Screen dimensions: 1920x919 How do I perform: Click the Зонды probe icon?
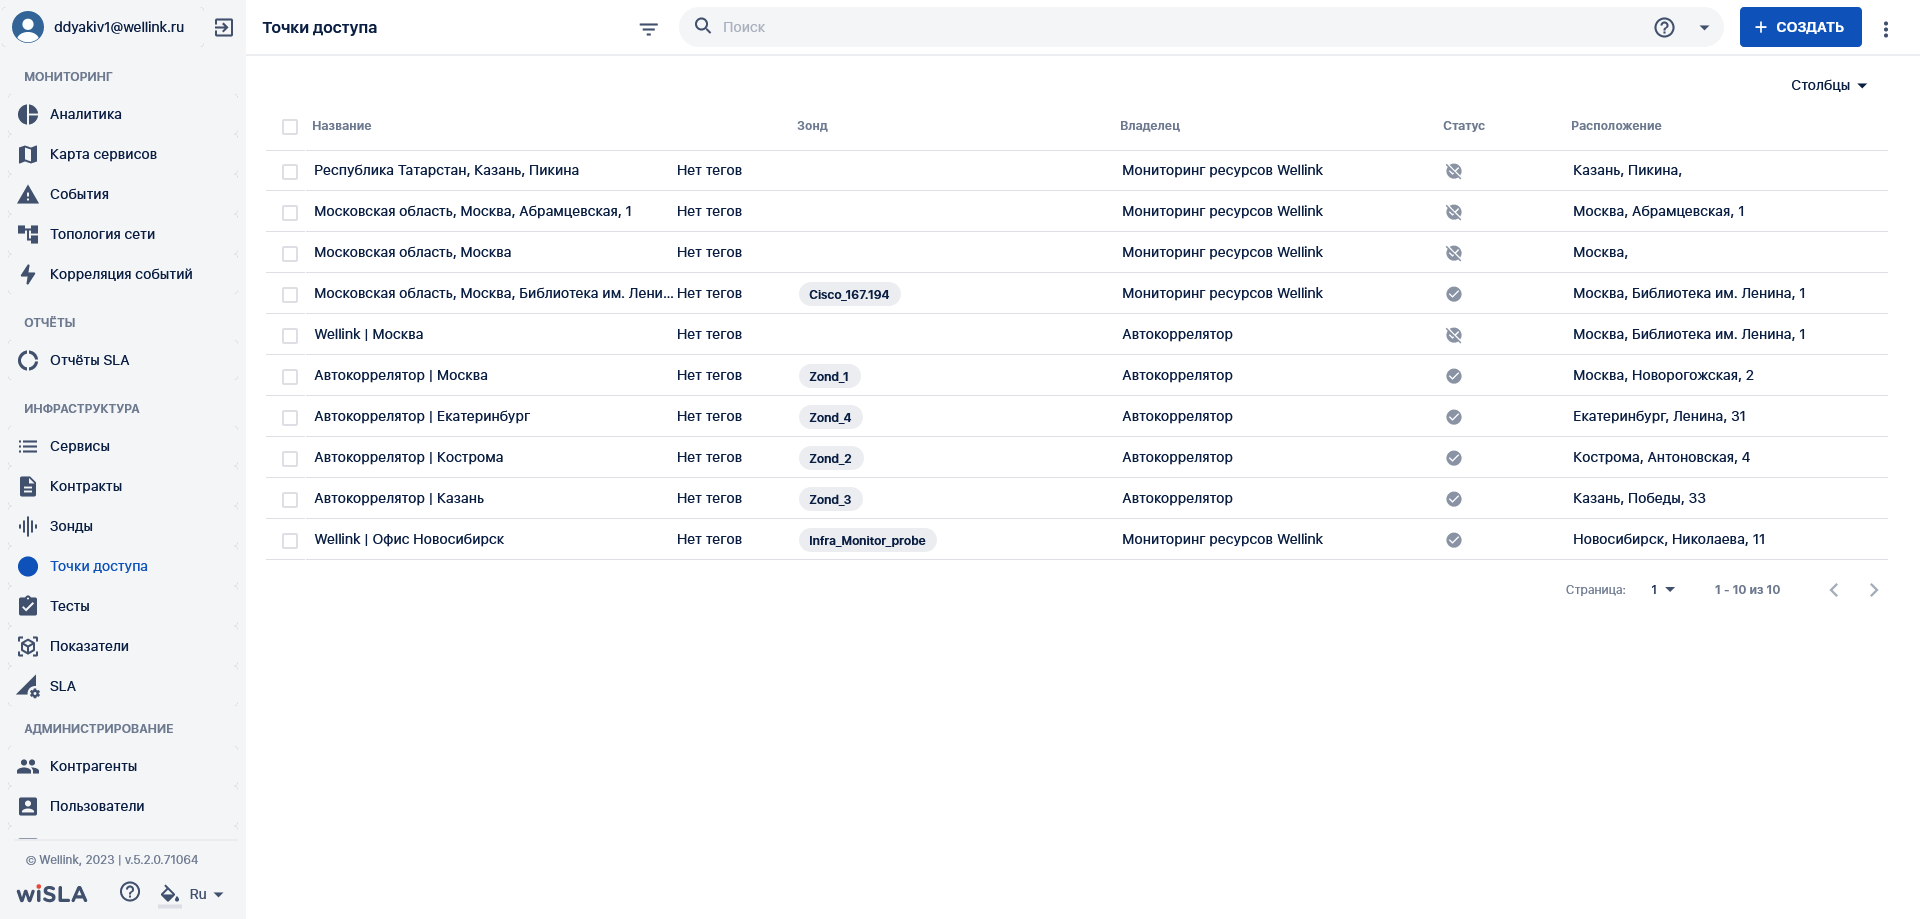[x=28, y=526]
